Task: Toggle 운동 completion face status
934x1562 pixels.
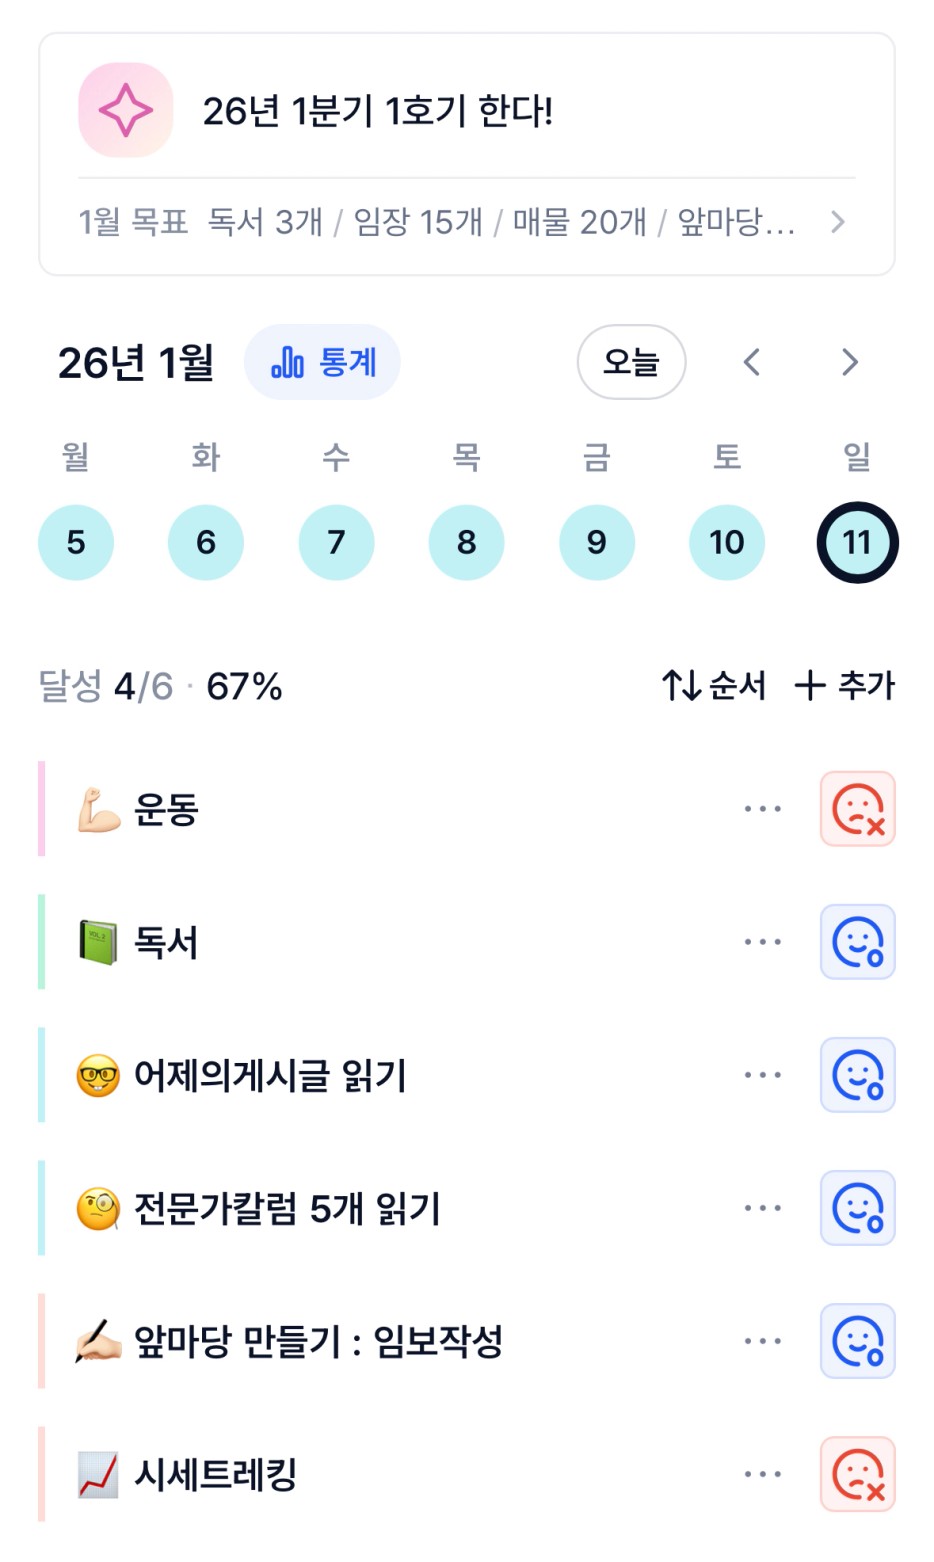Action: point(857,809)
